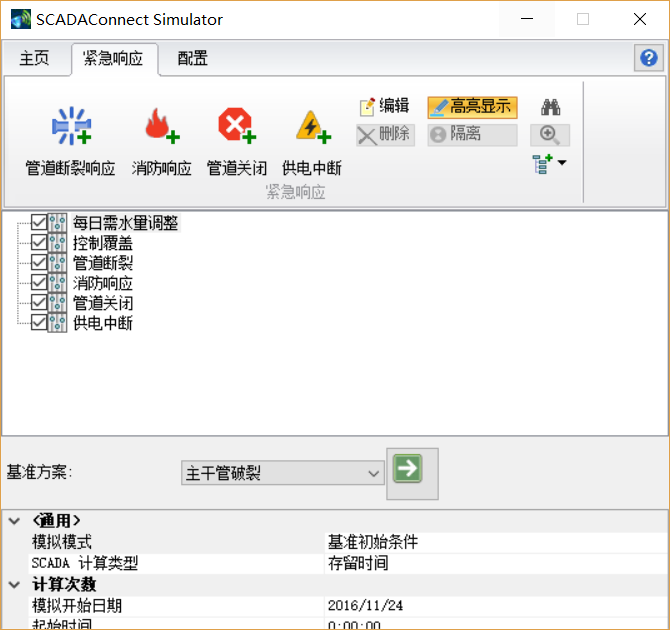The height and width of the screenshot is (630, 670).
Task: Open the tree add dropdown arrow
Action: pos(562,163)
